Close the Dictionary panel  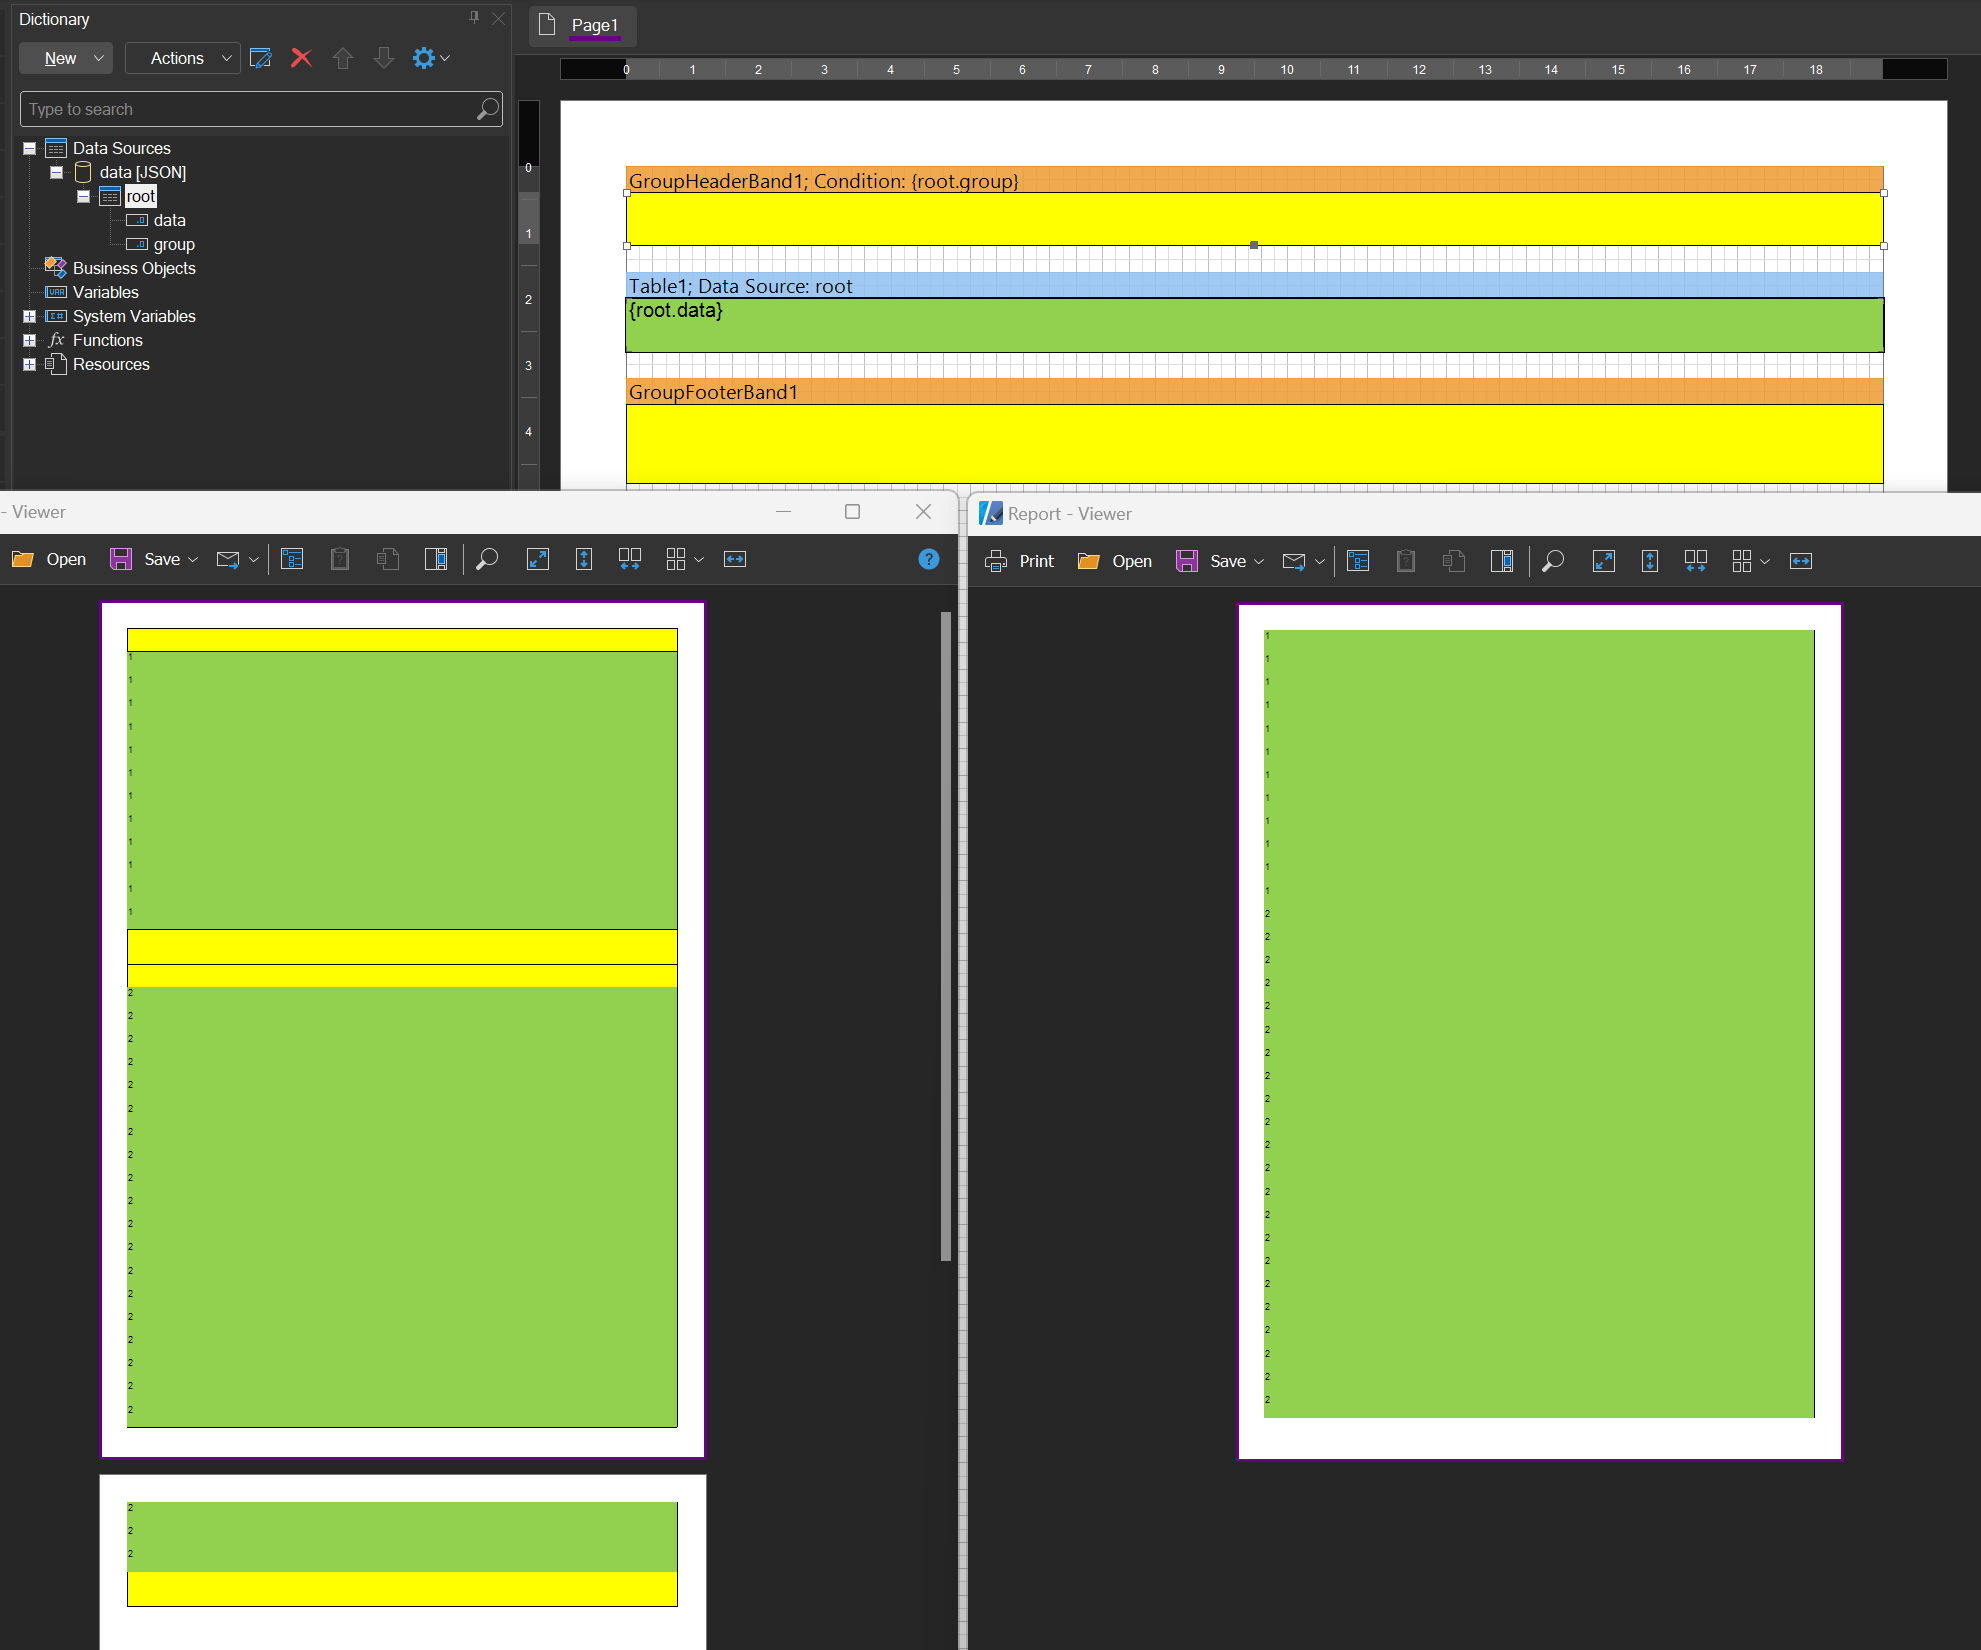[x=498, y=18]
